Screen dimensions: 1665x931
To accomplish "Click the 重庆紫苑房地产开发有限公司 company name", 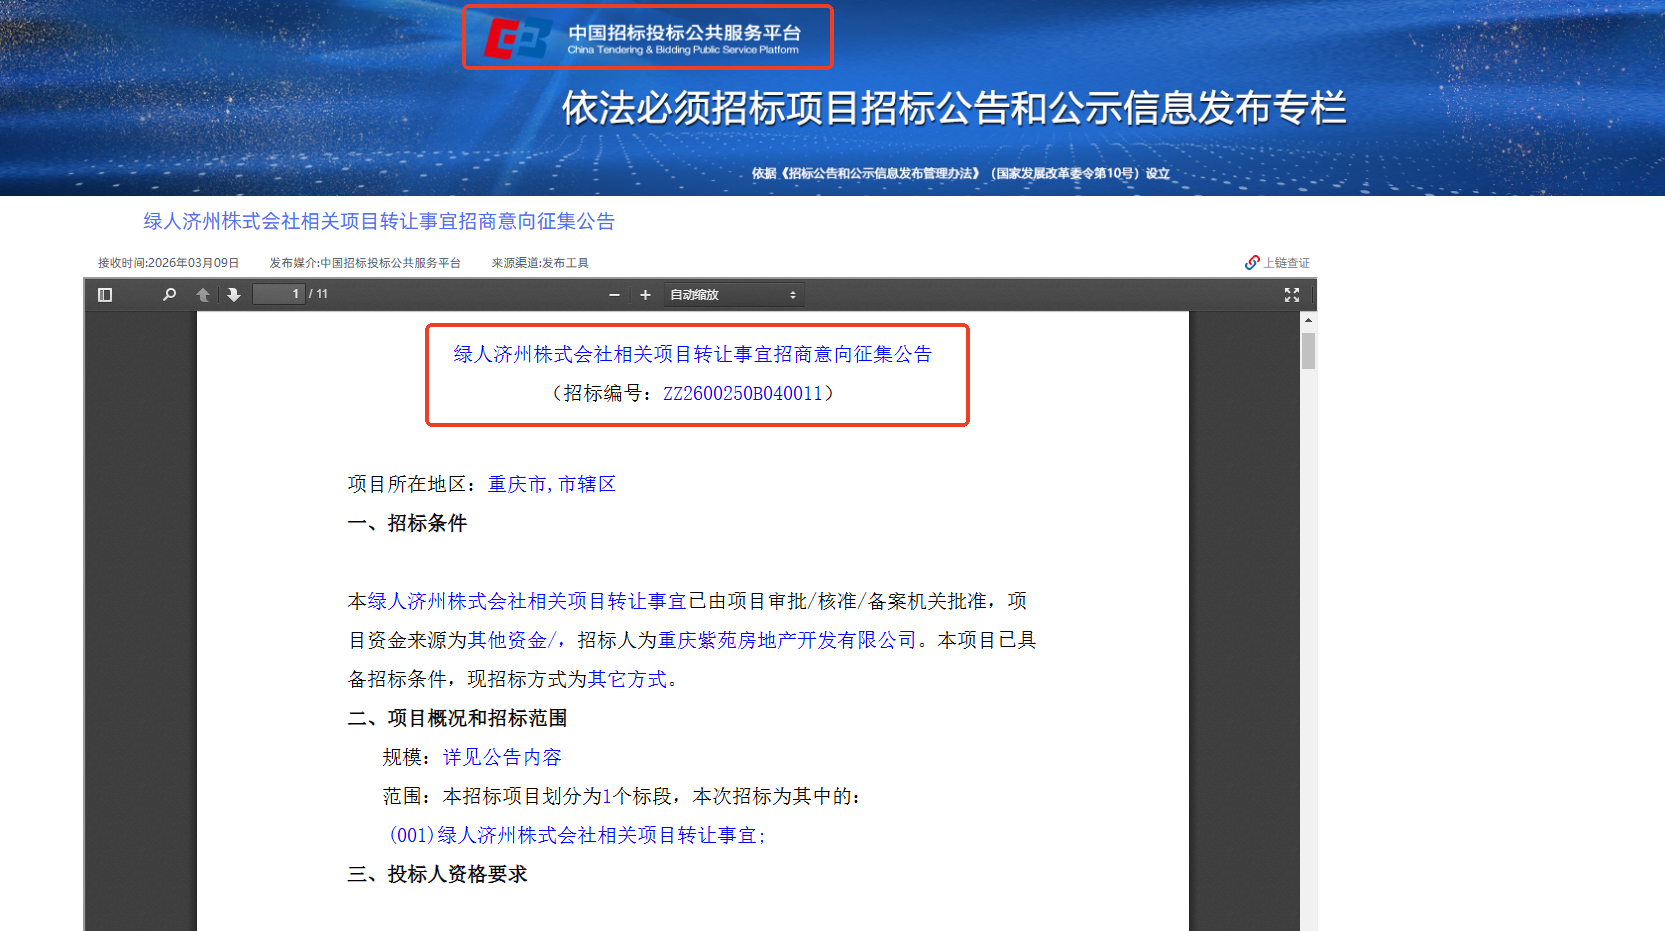I will pos(787,641).
